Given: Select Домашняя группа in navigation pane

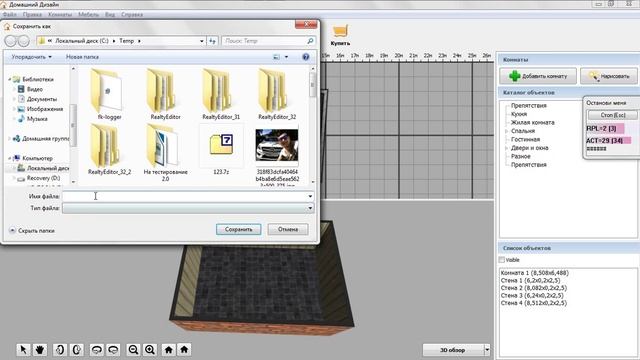Looking at the screenshot, I should tap(45, 139).
